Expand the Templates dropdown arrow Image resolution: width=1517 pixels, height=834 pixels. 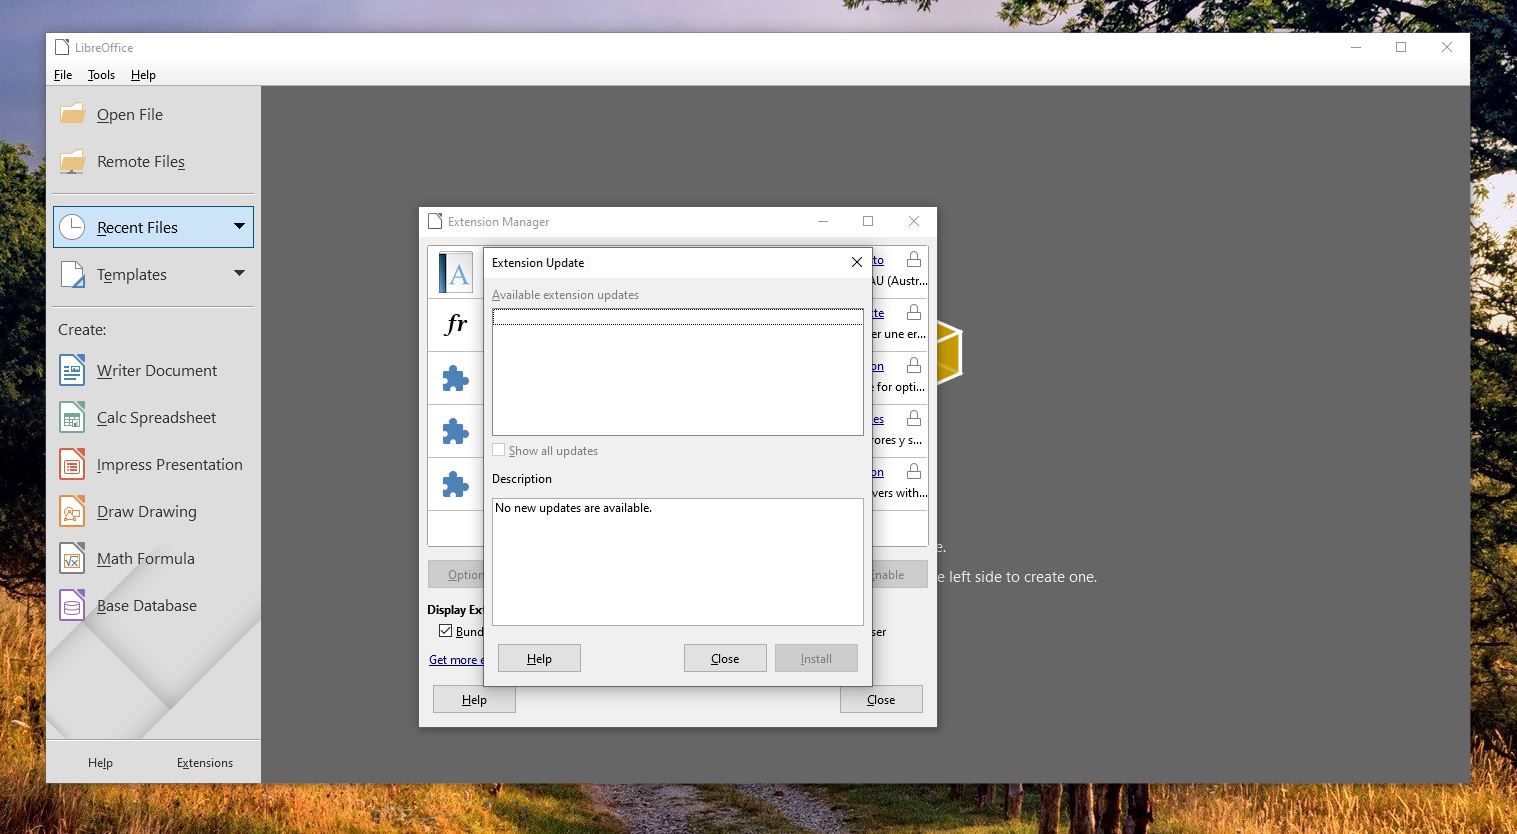click(239, 273)
